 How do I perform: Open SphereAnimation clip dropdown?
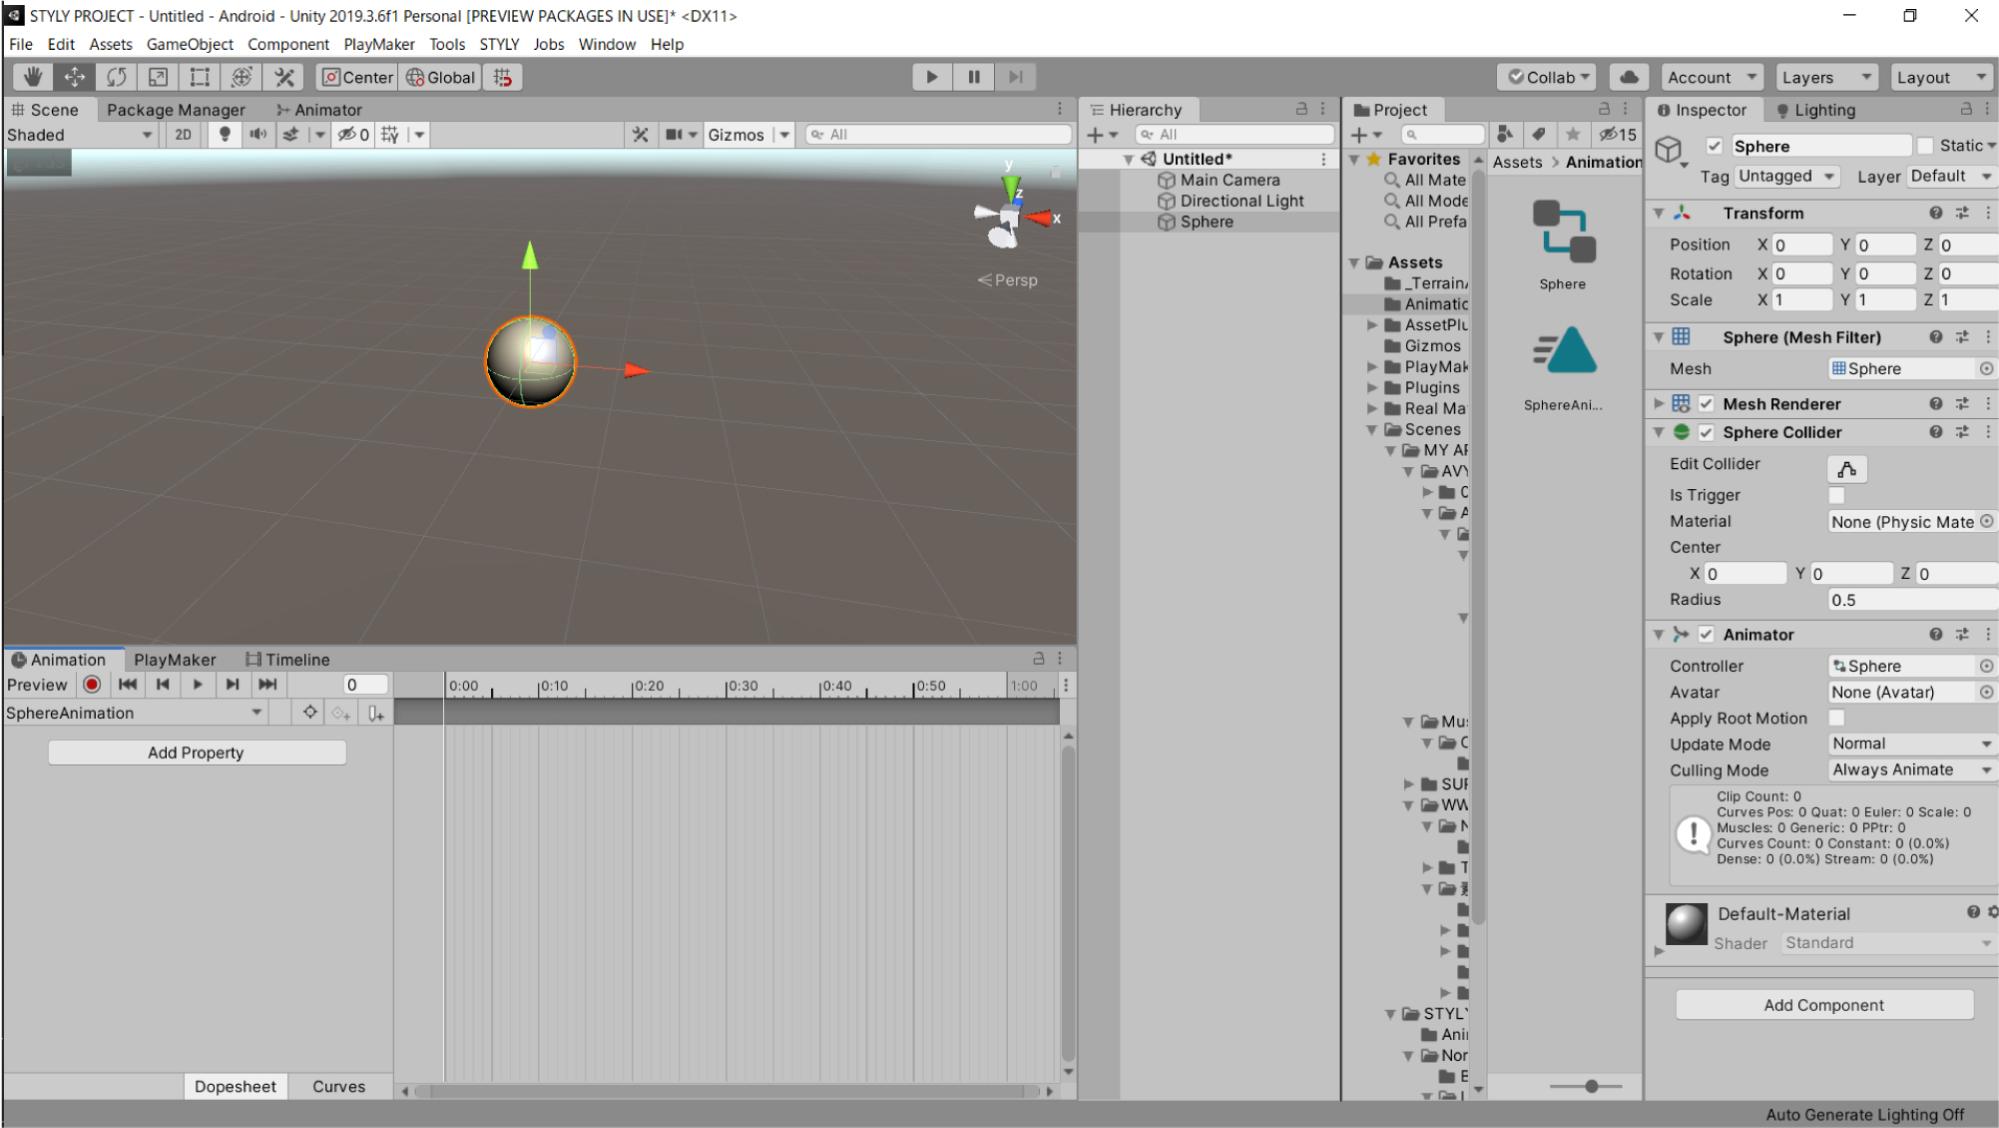coord(135,713)
